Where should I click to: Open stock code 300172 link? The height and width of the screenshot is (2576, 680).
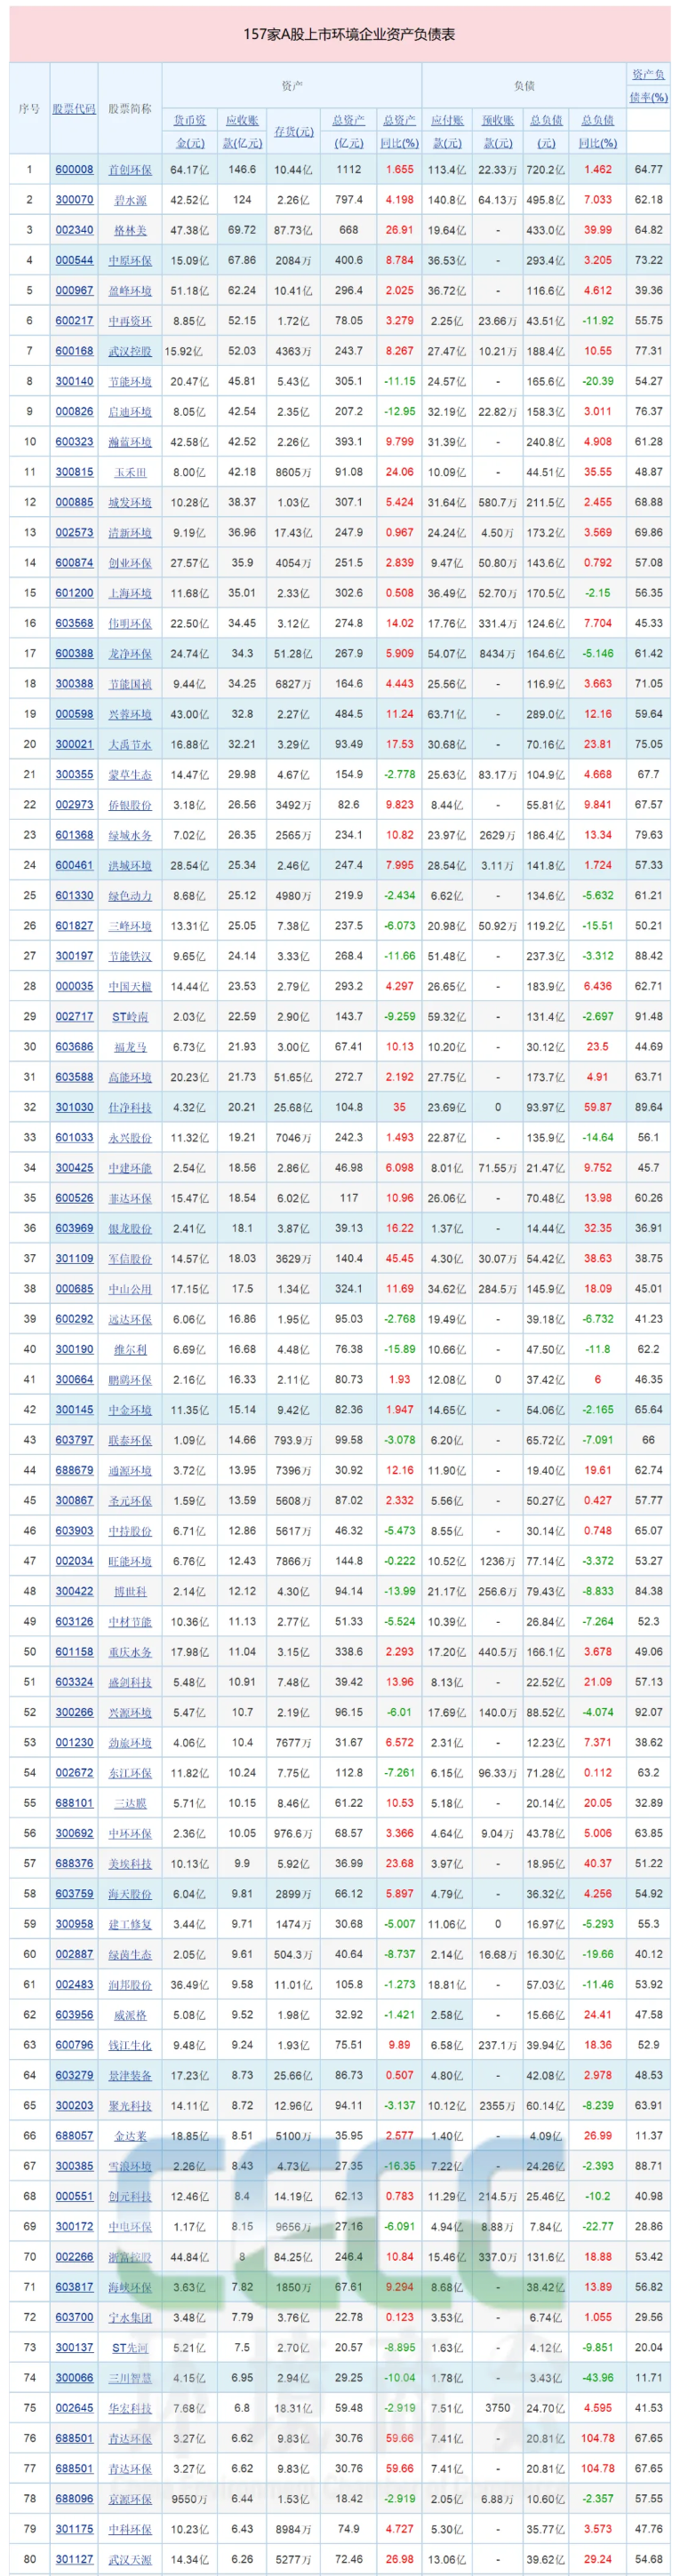[x=74, y=2226]
